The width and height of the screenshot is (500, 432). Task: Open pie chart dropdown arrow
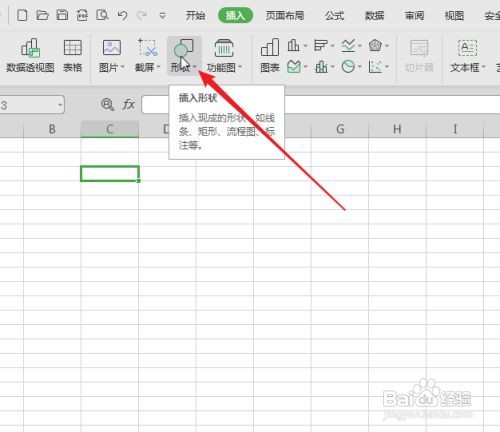pyautogui.click(x=360, y=67)
